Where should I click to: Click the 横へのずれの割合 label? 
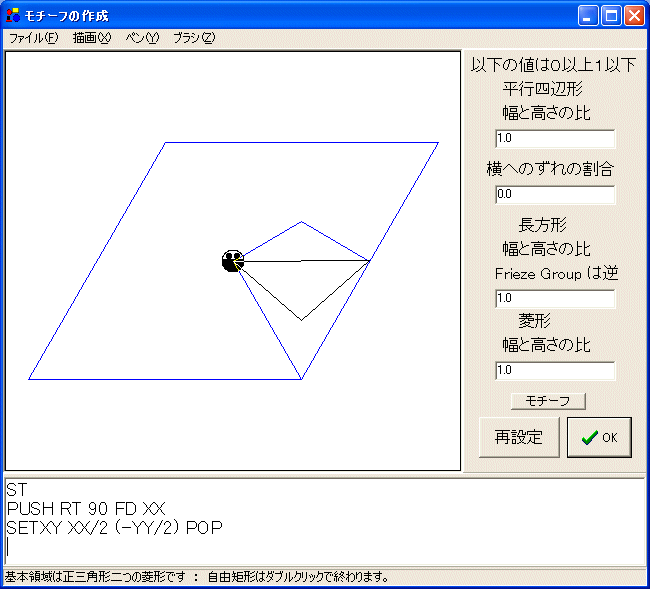(x=550, y=169)
